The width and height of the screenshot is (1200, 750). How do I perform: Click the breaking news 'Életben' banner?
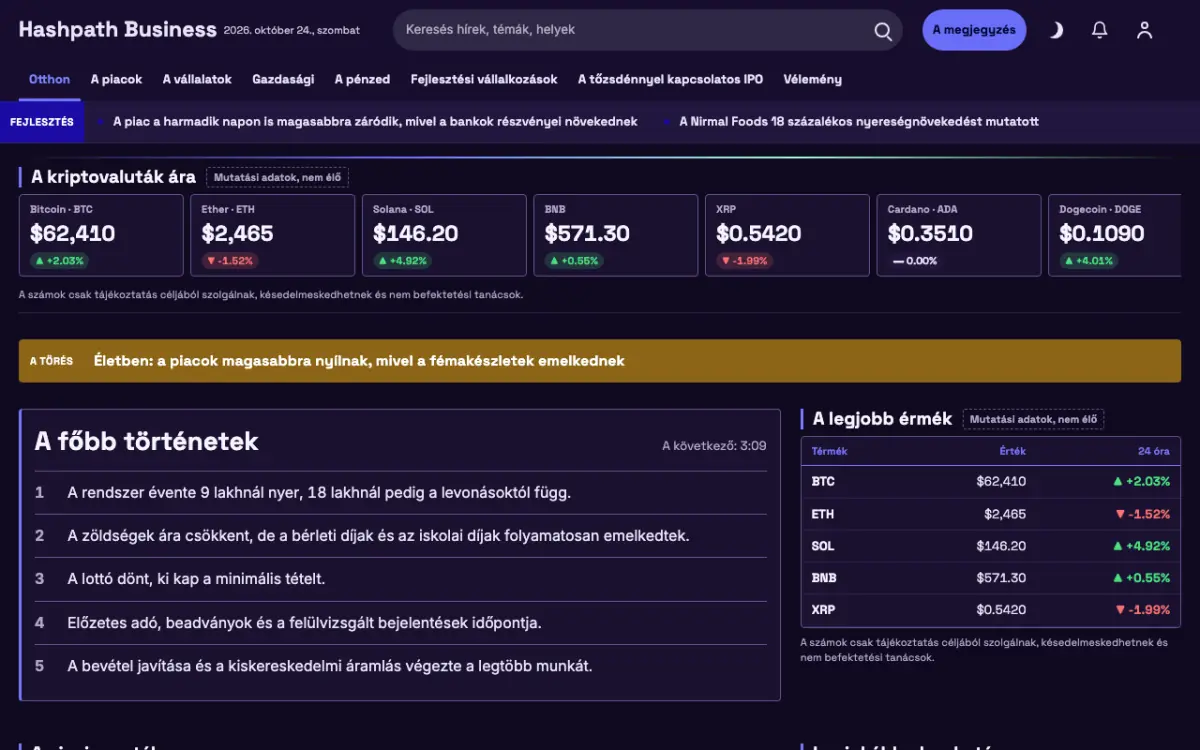click(x=600, y=361)
